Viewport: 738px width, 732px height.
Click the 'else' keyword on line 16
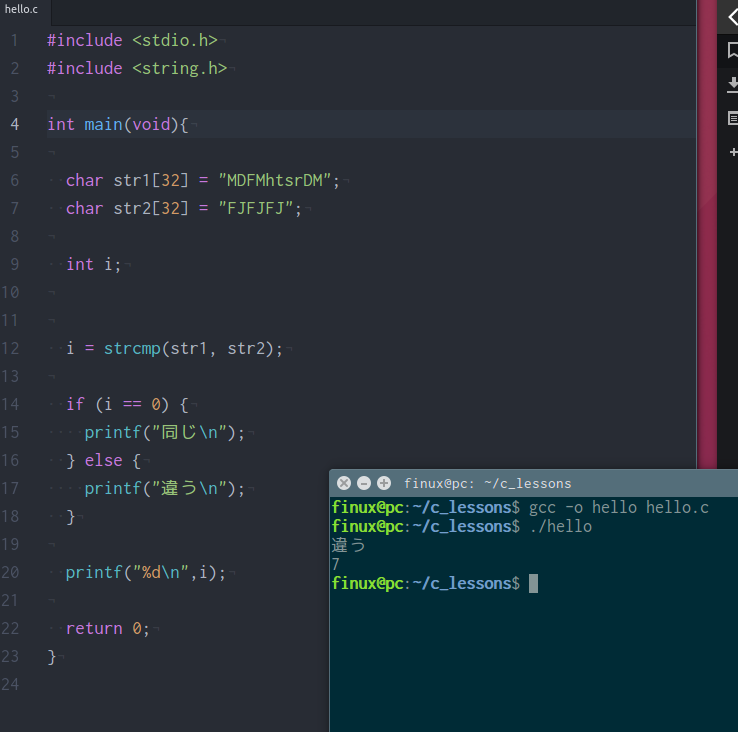pyautogui.click(x=104, y=460)
